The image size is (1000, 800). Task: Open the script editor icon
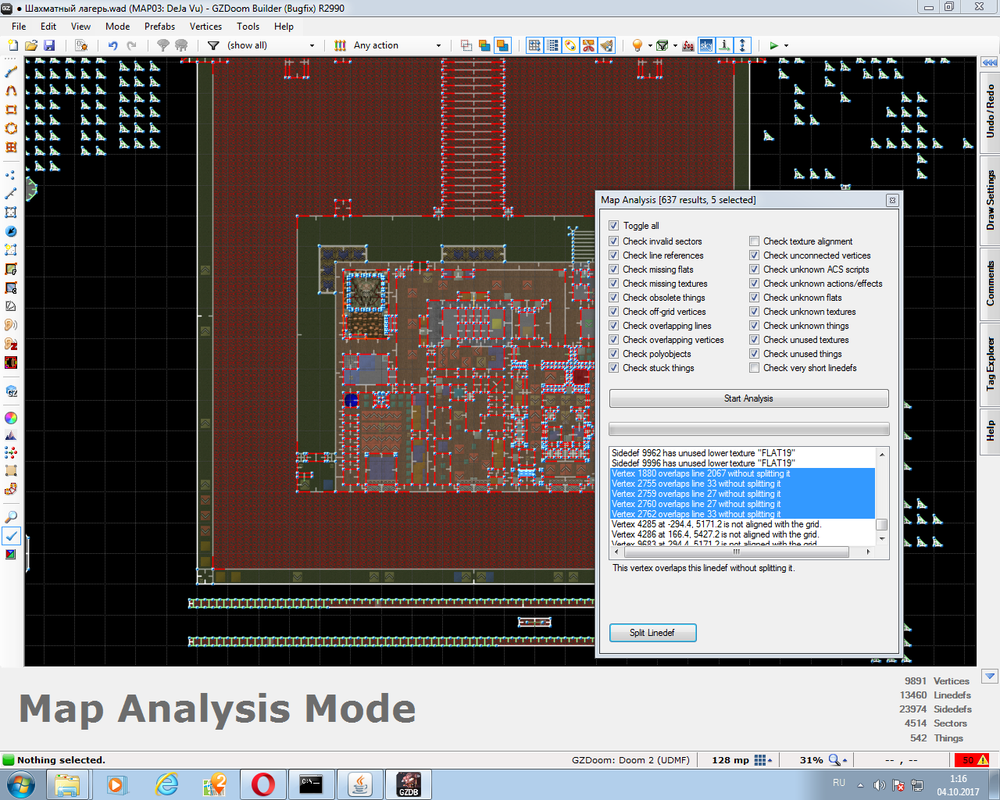81,45
